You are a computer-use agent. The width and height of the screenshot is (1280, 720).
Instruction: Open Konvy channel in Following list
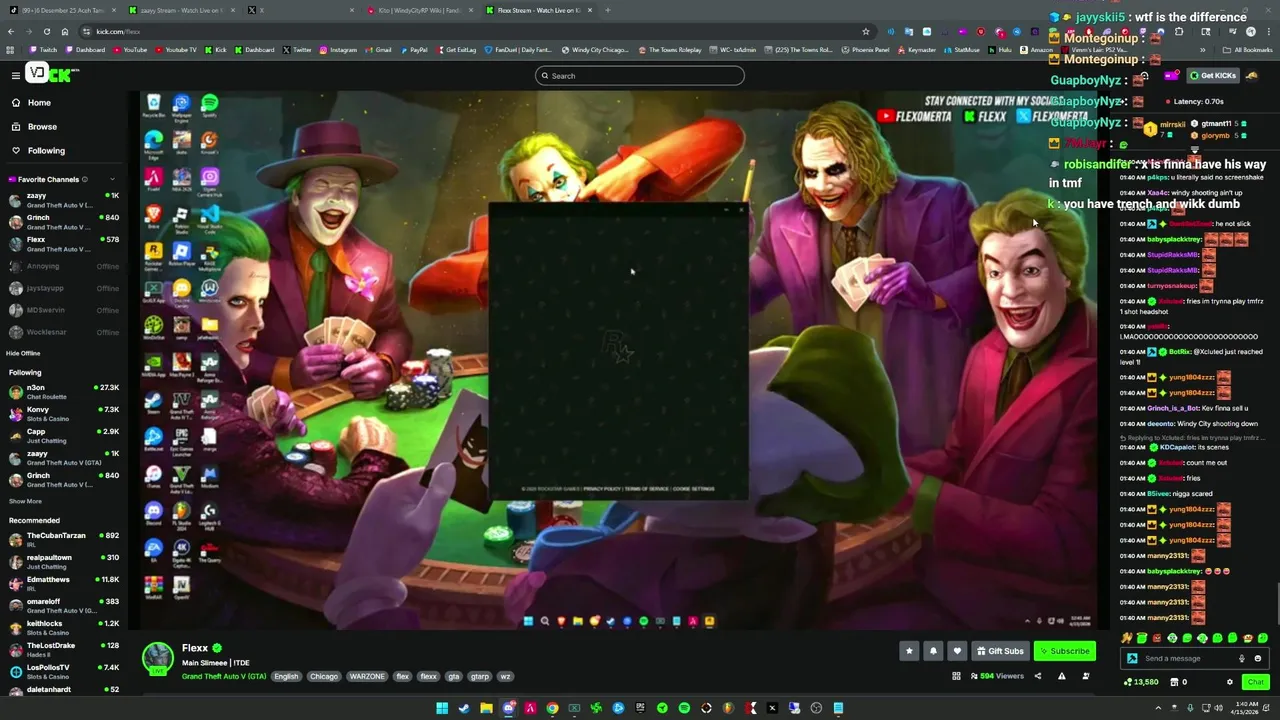[64, 413]
